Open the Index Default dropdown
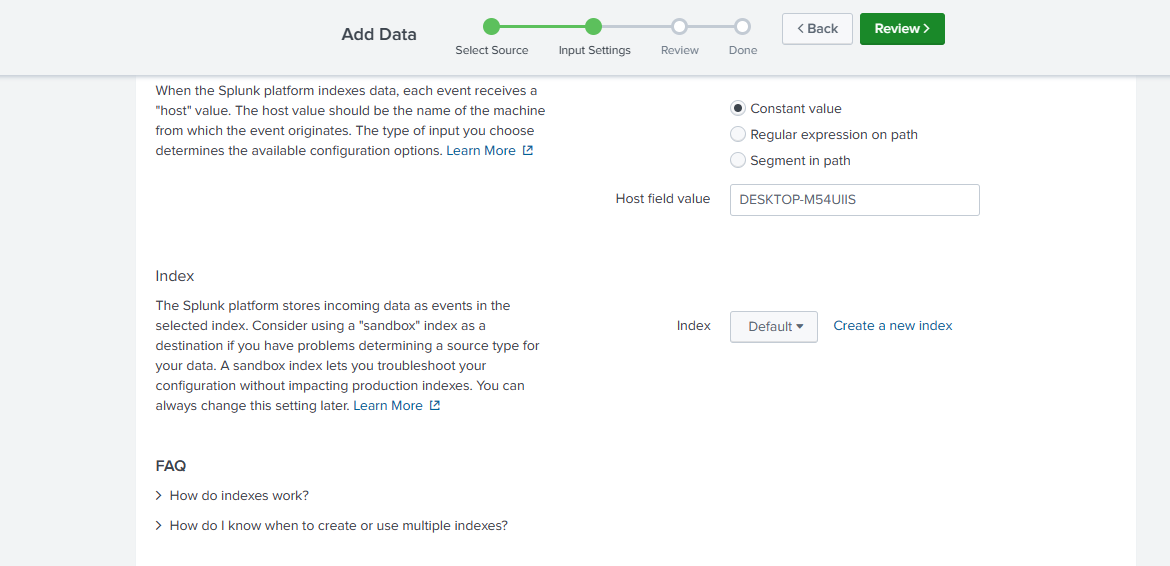This screenshot has height=566, width=1170. click(x=774, y=327)
